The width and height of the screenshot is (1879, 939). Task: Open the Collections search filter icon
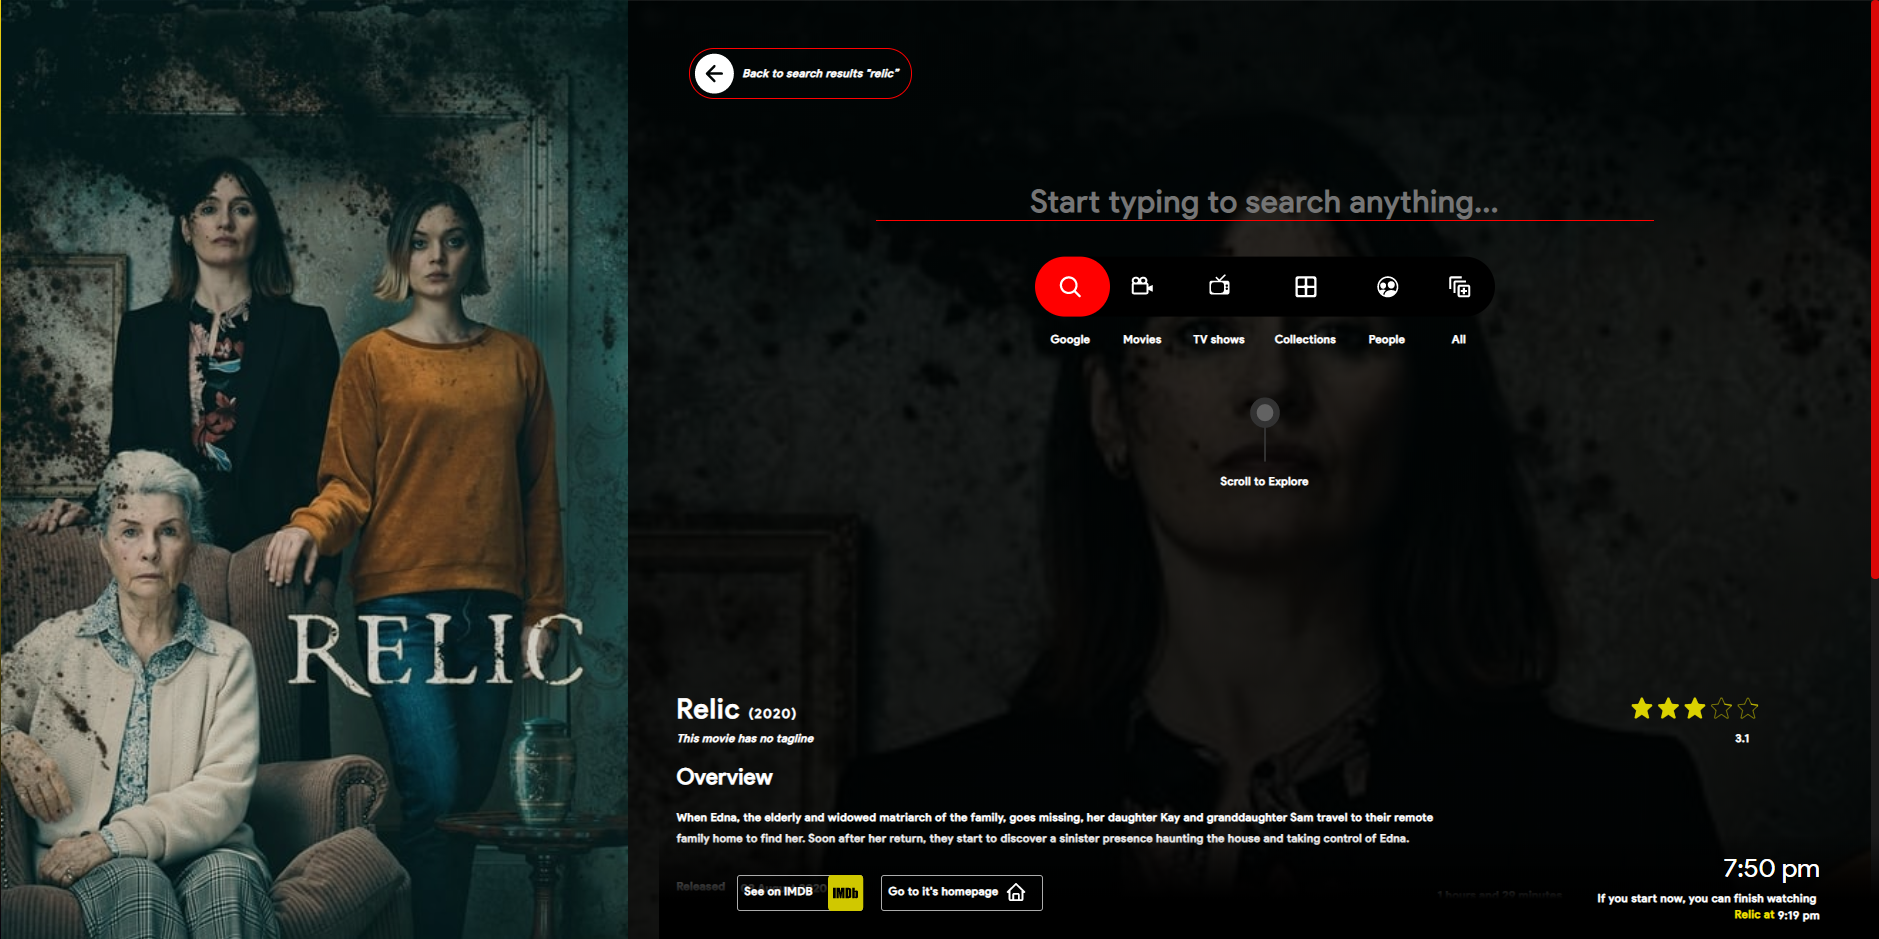(1305, 286)
